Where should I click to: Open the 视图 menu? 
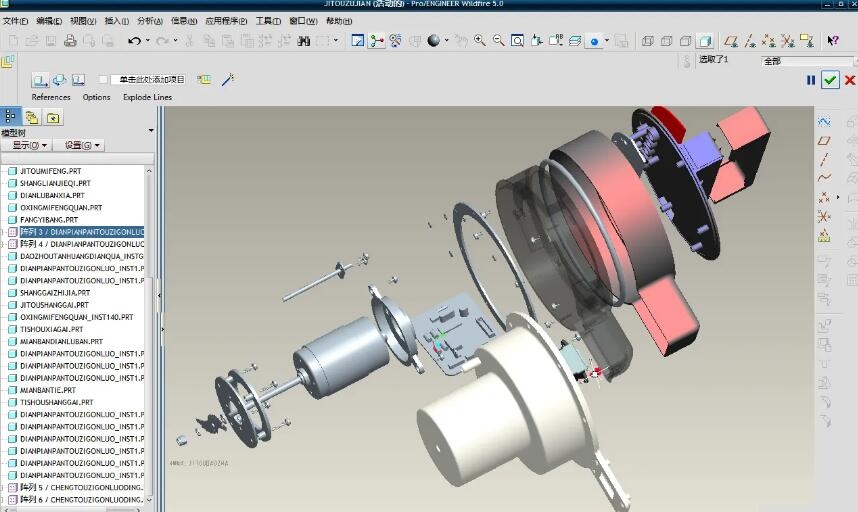coord(83,21)
